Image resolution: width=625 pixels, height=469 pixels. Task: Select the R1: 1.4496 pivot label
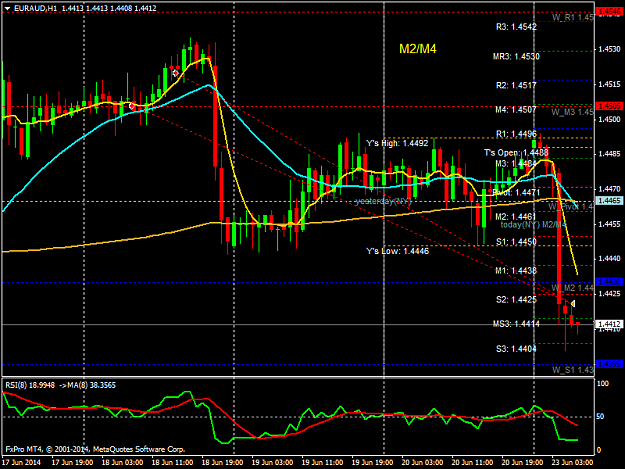tap(516, 134)
